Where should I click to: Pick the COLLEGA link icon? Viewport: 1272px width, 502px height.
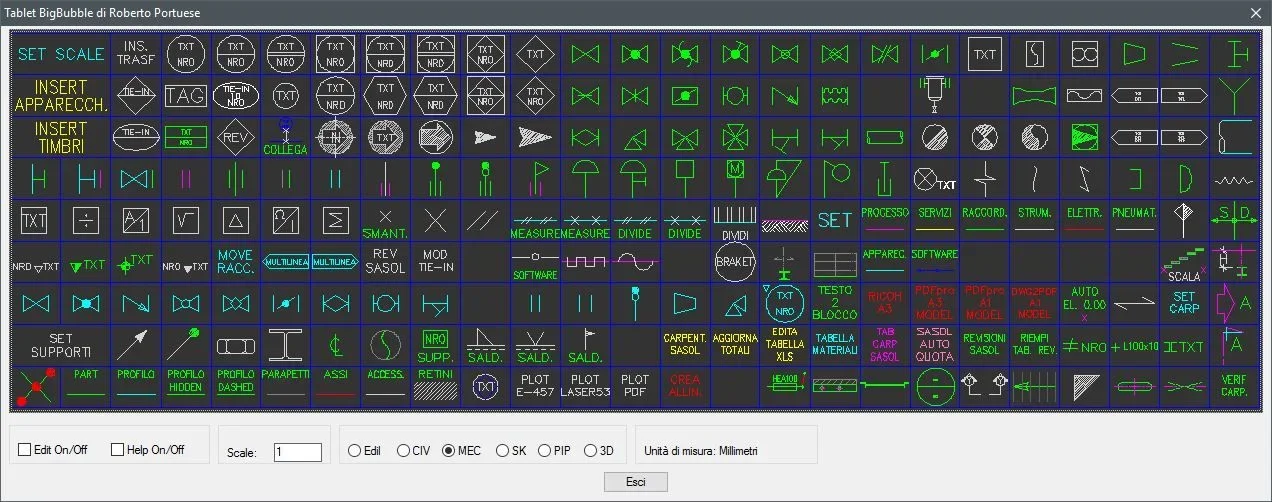pyautogui.click(x=286, y=138)
